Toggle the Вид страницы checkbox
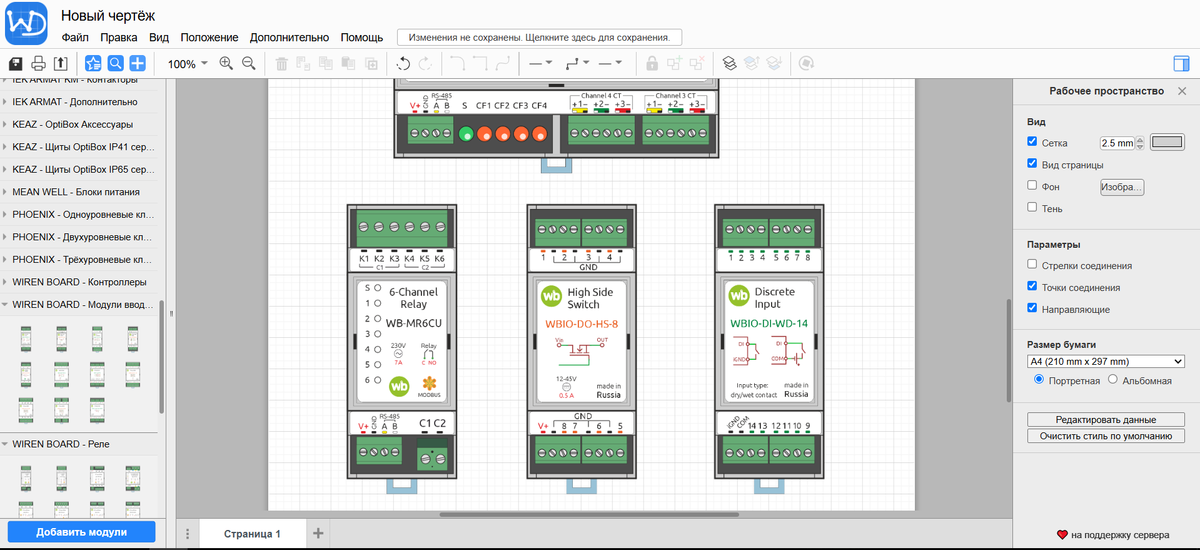 pyautogui.click(x=1033, y=163)
